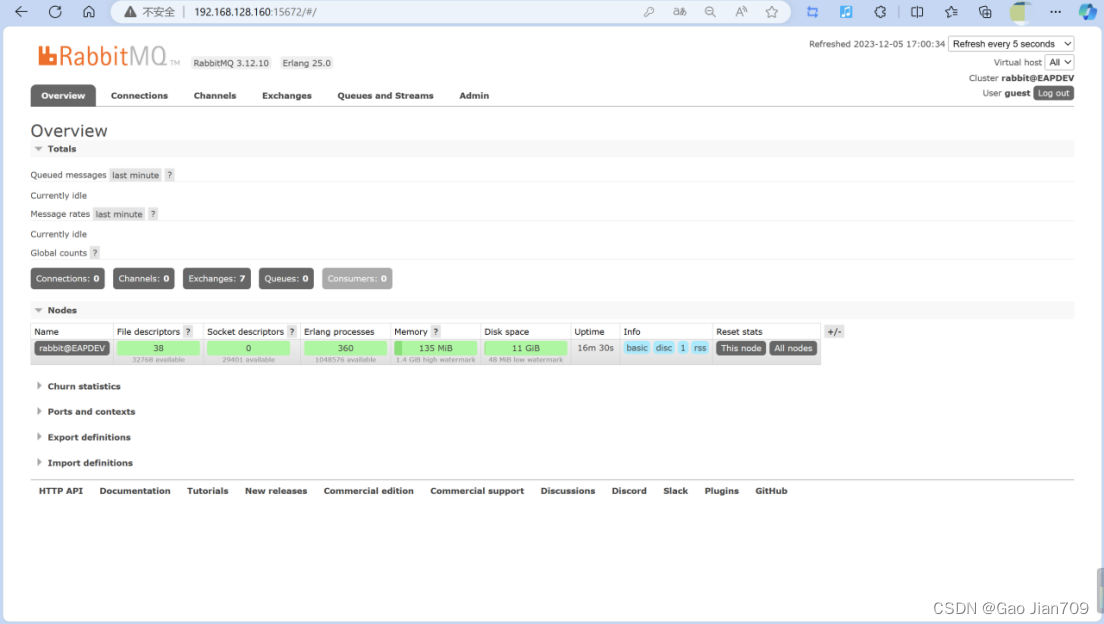
Task: Log out the guest user
Action: 1053,93
